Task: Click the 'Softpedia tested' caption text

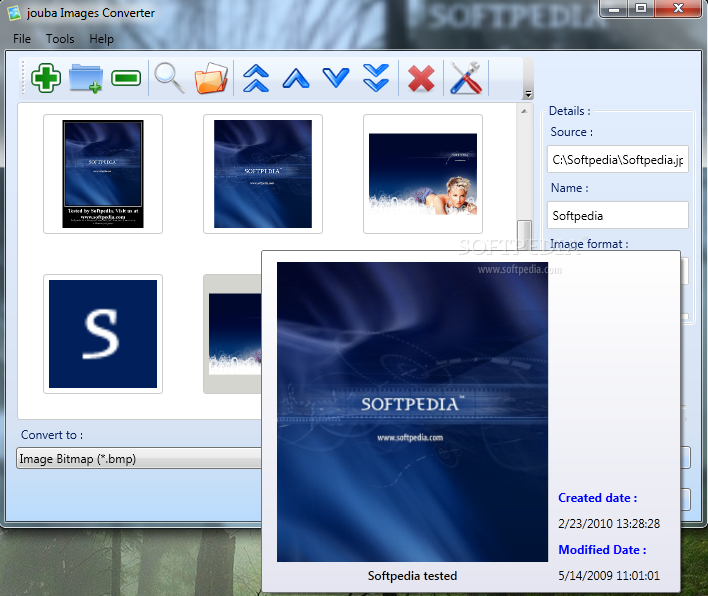Action: point(412,576)
